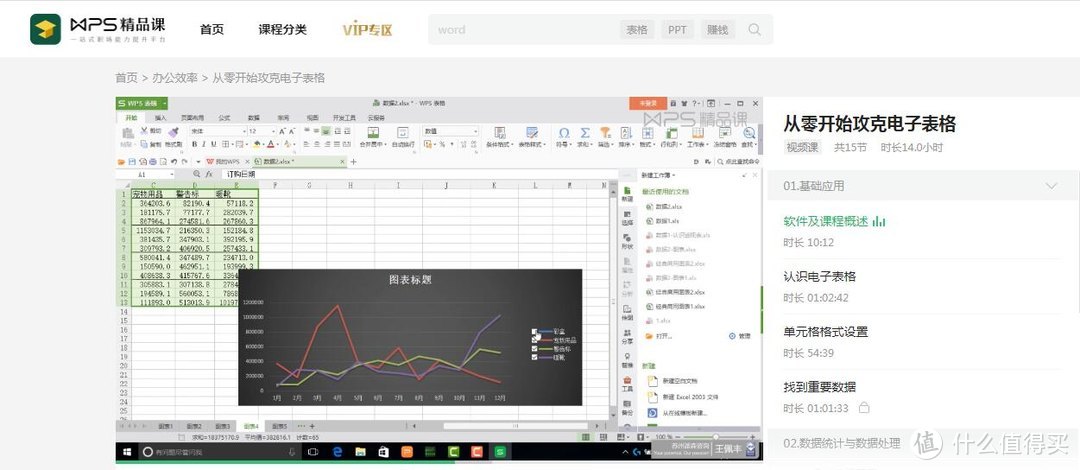Click the fx insert function icon
Viewport: 1080px width, 470px height.
tap(209, 174)
